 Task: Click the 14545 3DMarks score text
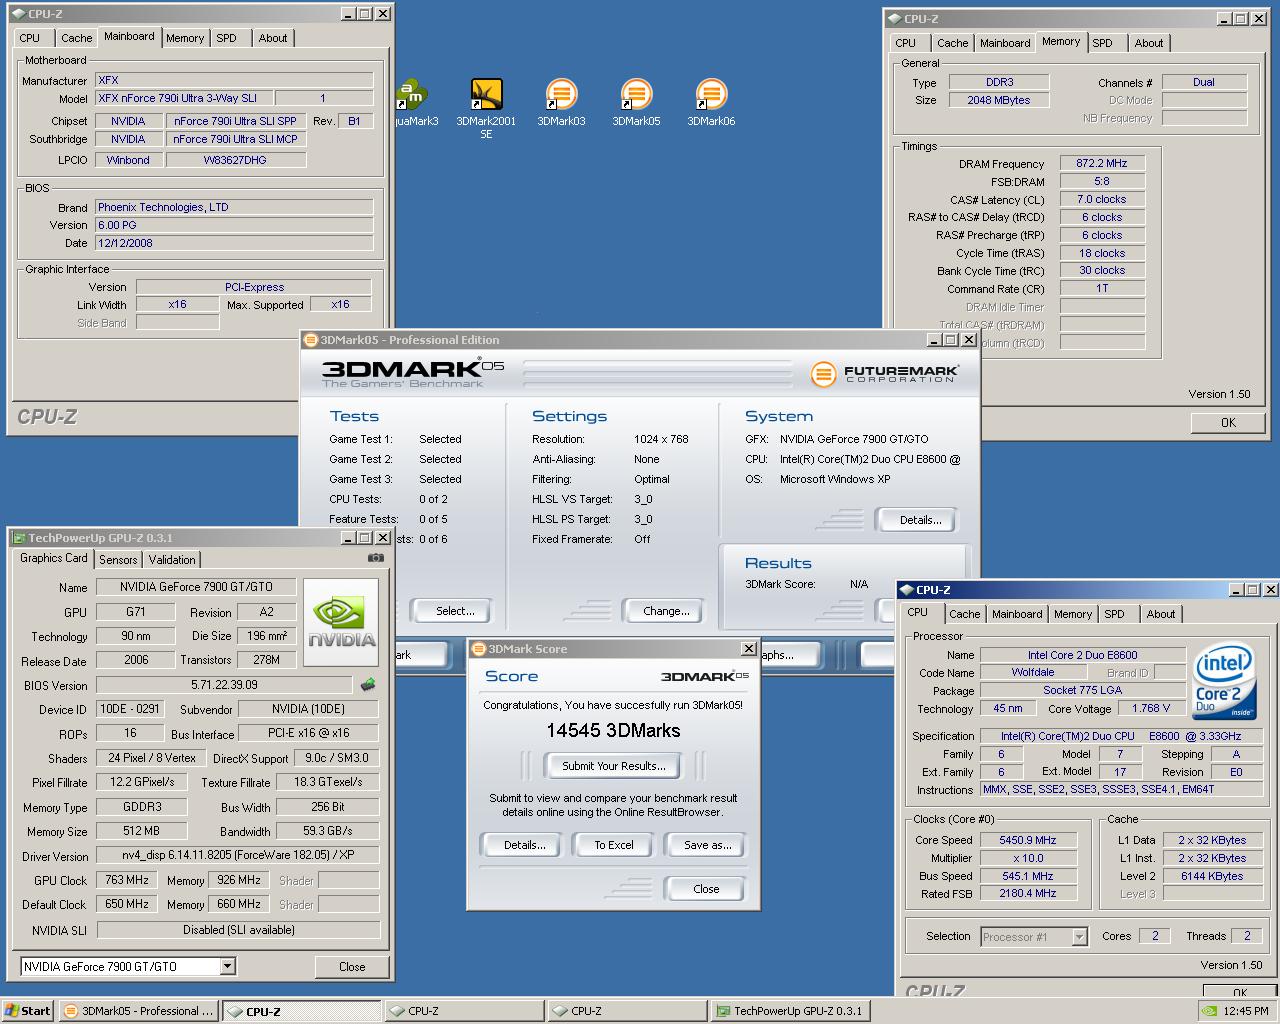pos(613,731)
